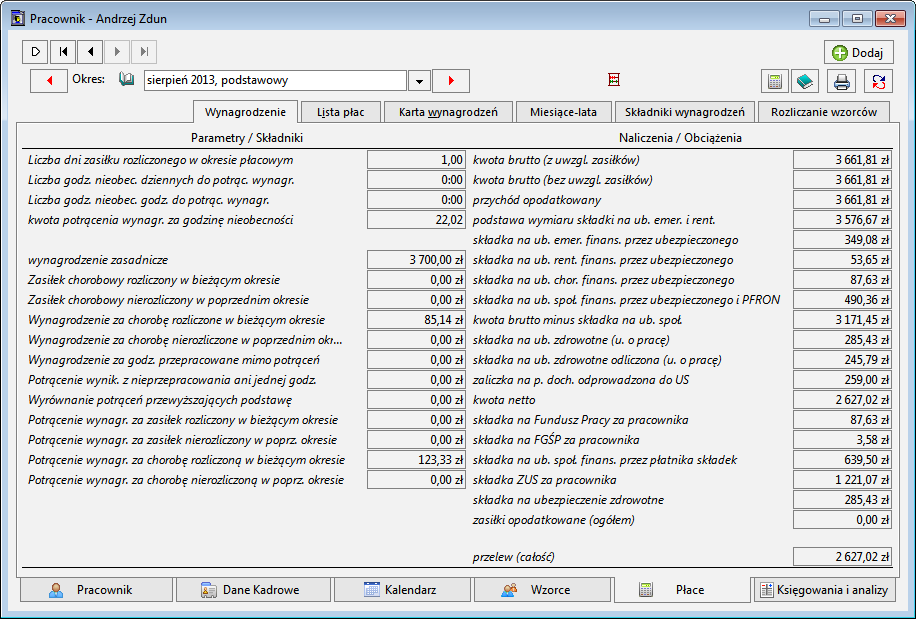Click the label składka na Fundusz Pracy za pracownika
916x619 pixels.
[581, 420]
